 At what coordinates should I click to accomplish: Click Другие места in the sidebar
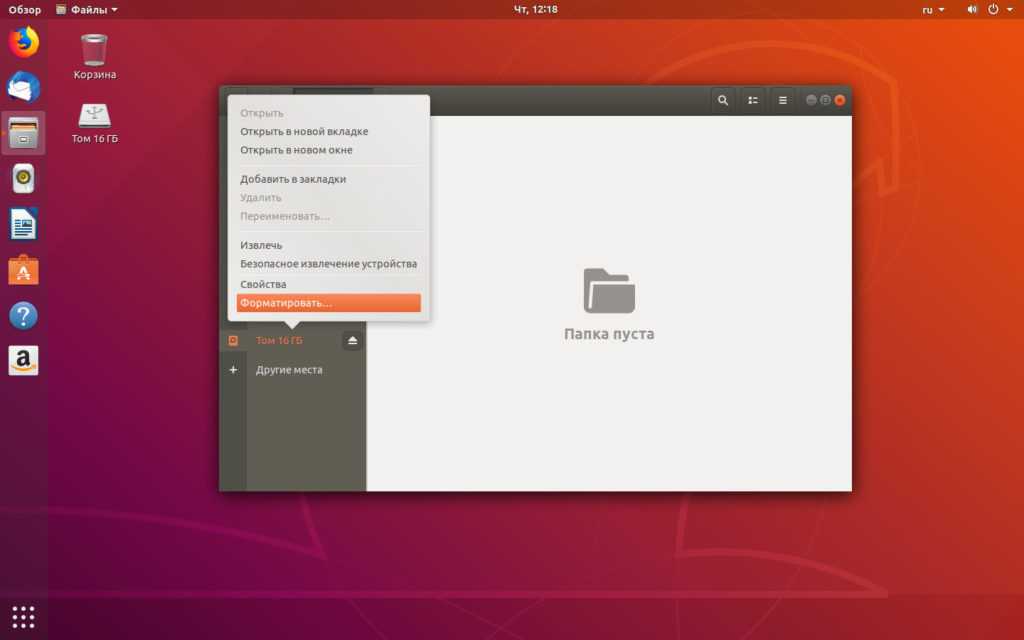(289, 370)
